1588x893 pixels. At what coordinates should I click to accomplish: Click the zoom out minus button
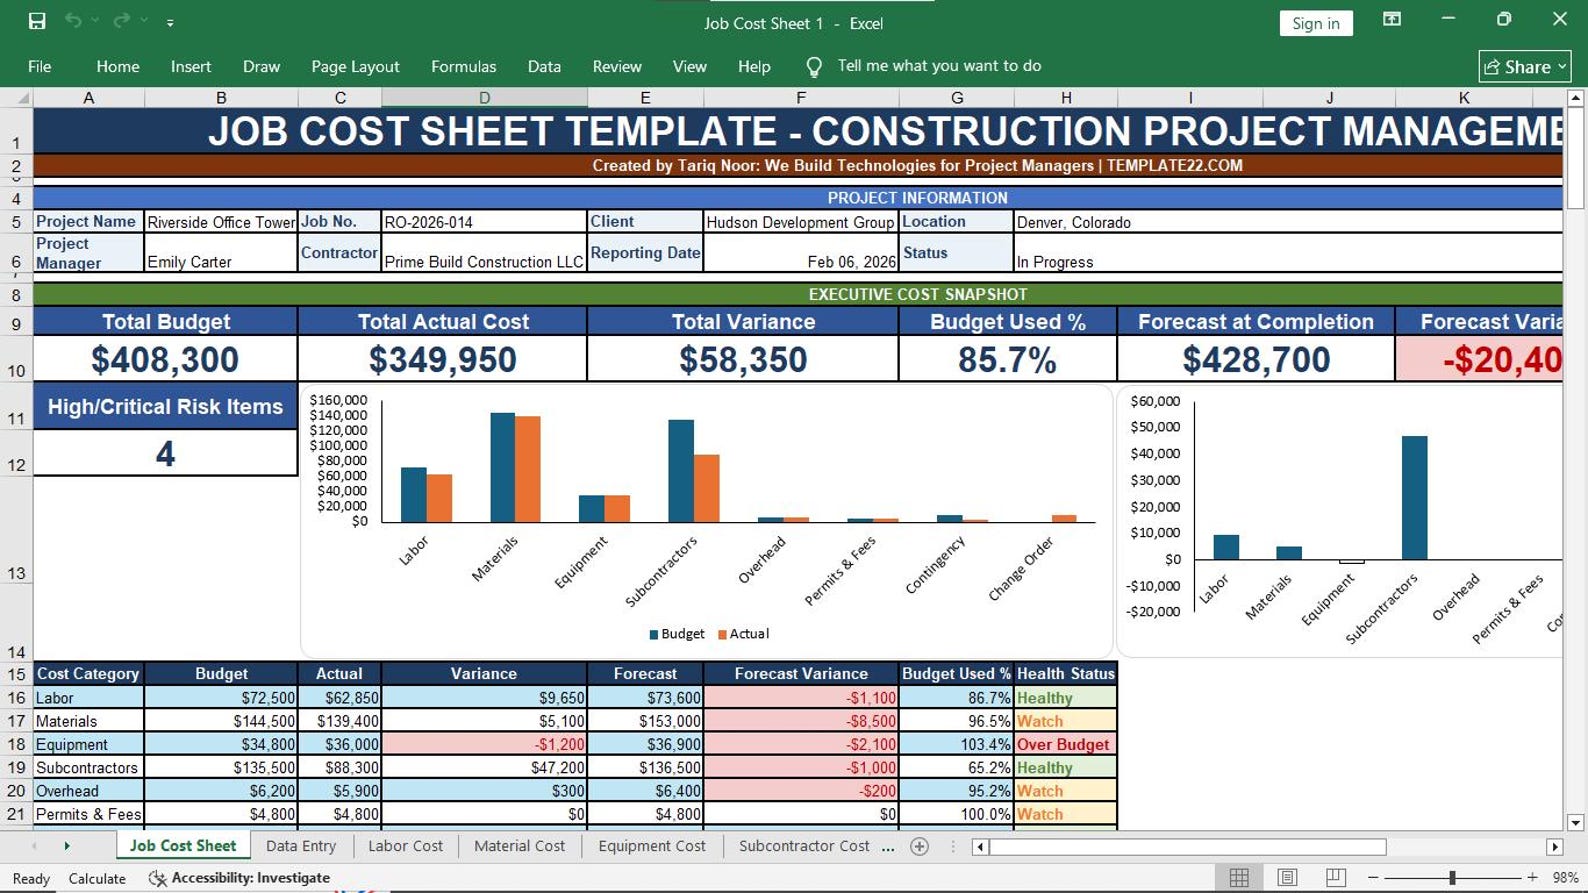click(x=1373, y=878)
